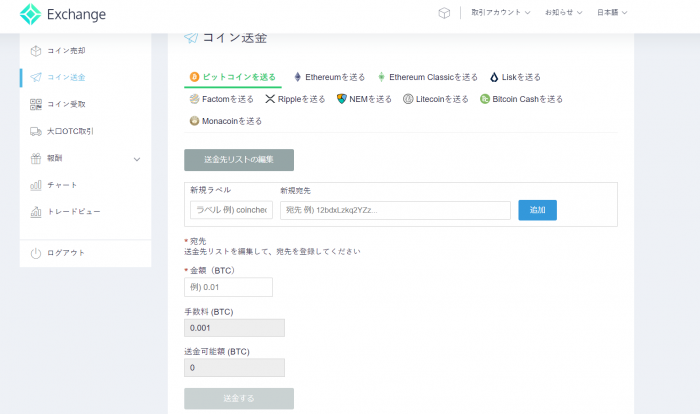The height and width of the screenshot is (414, 700).
Task: Select the ビットコインを送る tab
Action: tap(233, 77)
